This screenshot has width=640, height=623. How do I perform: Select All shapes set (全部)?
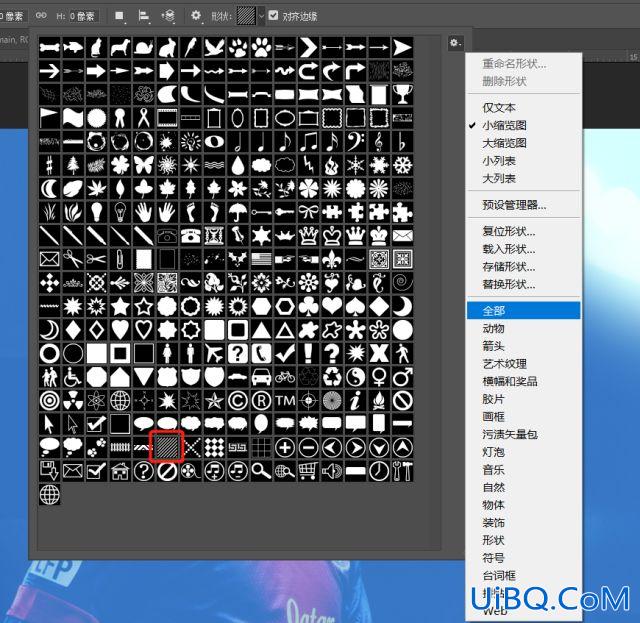pyautogui.click(x=523, y=311)
